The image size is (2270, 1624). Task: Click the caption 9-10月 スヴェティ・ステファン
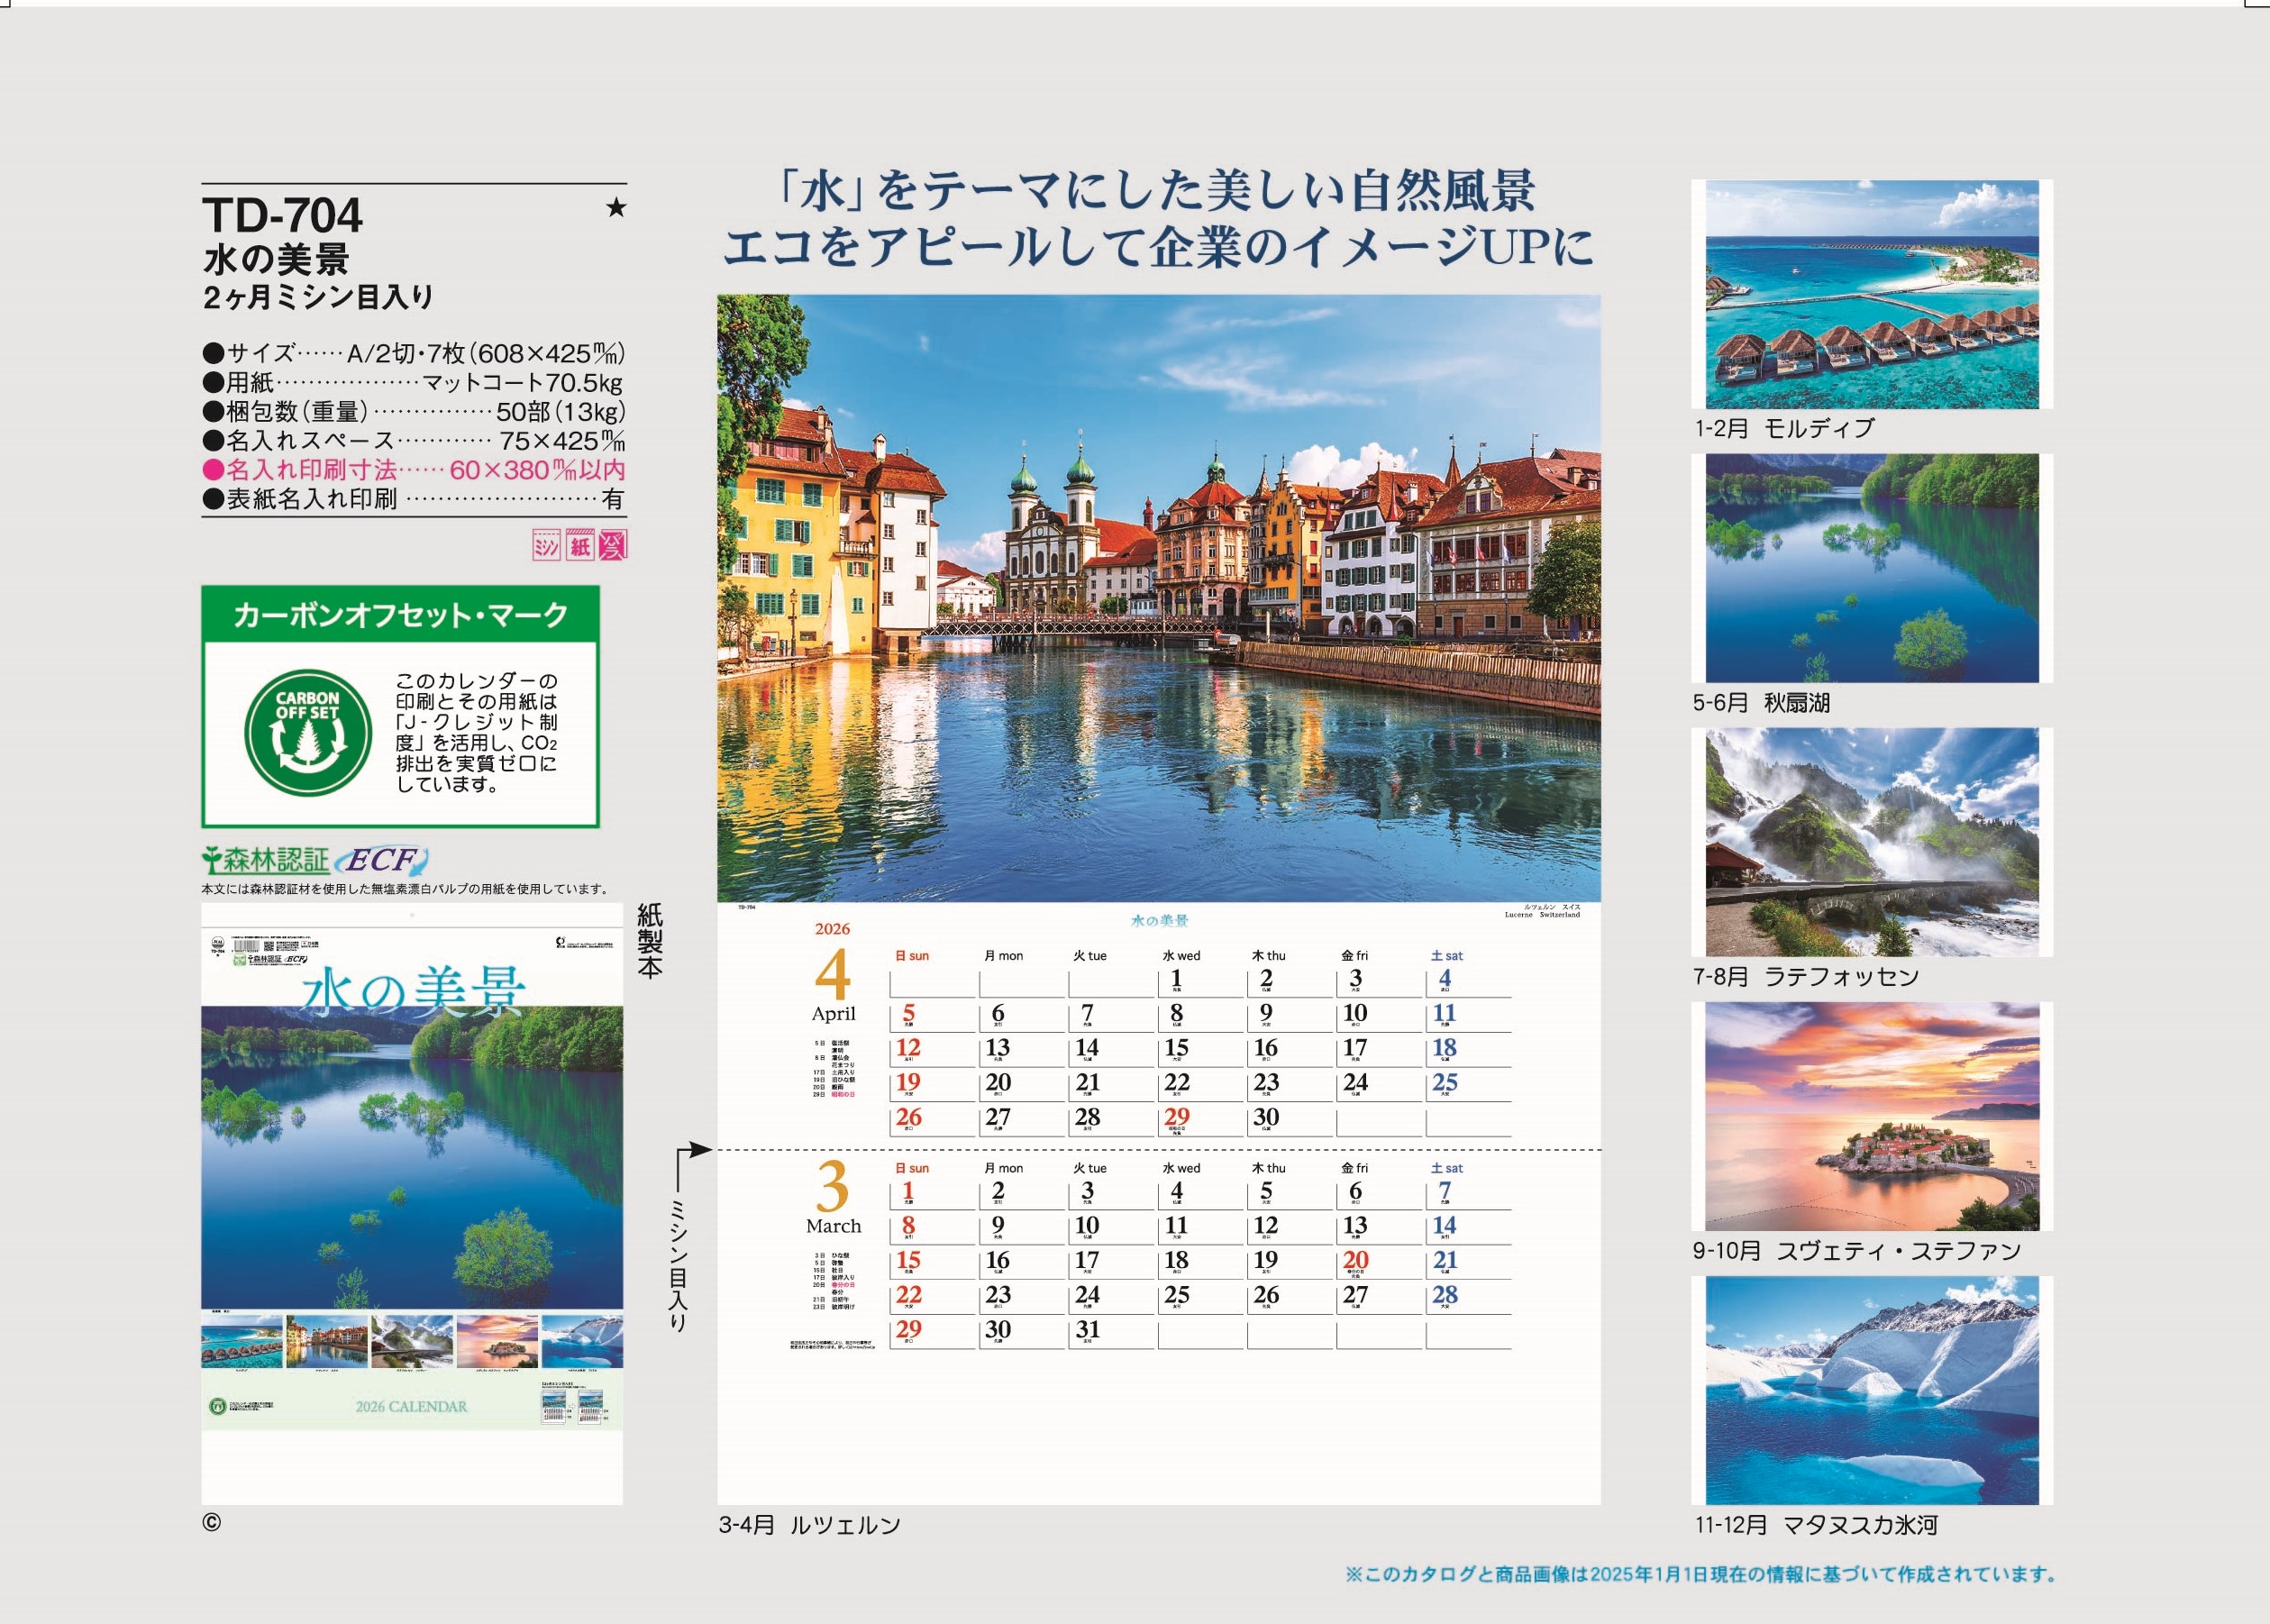pyautogui.click(x=1857, y=1251)
